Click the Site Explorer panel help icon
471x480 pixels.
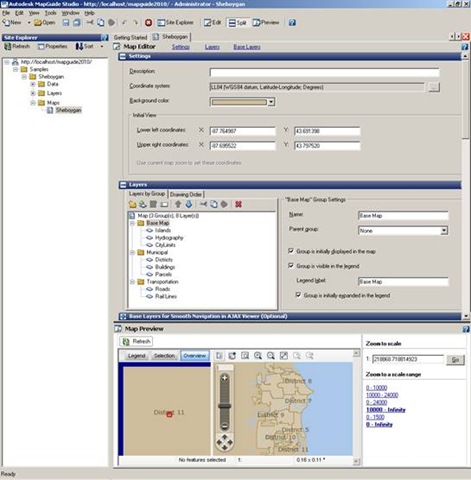(x=105, y=37)
